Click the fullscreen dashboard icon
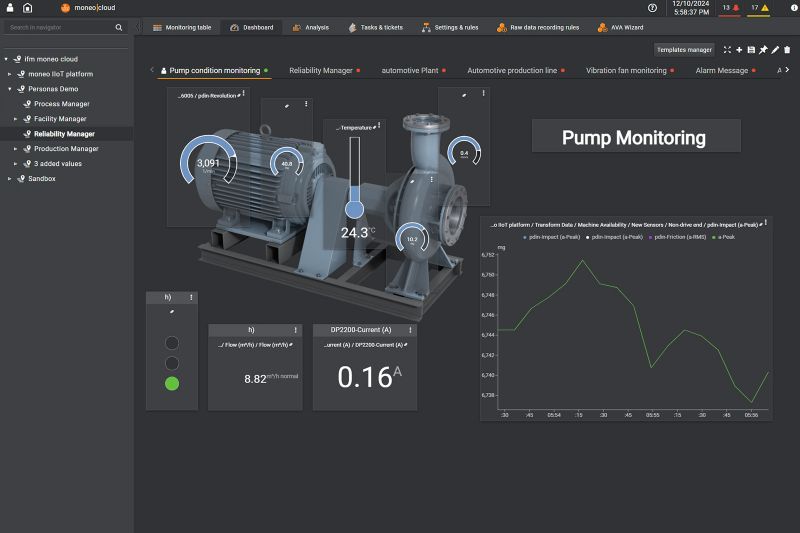 click(727, 49)
